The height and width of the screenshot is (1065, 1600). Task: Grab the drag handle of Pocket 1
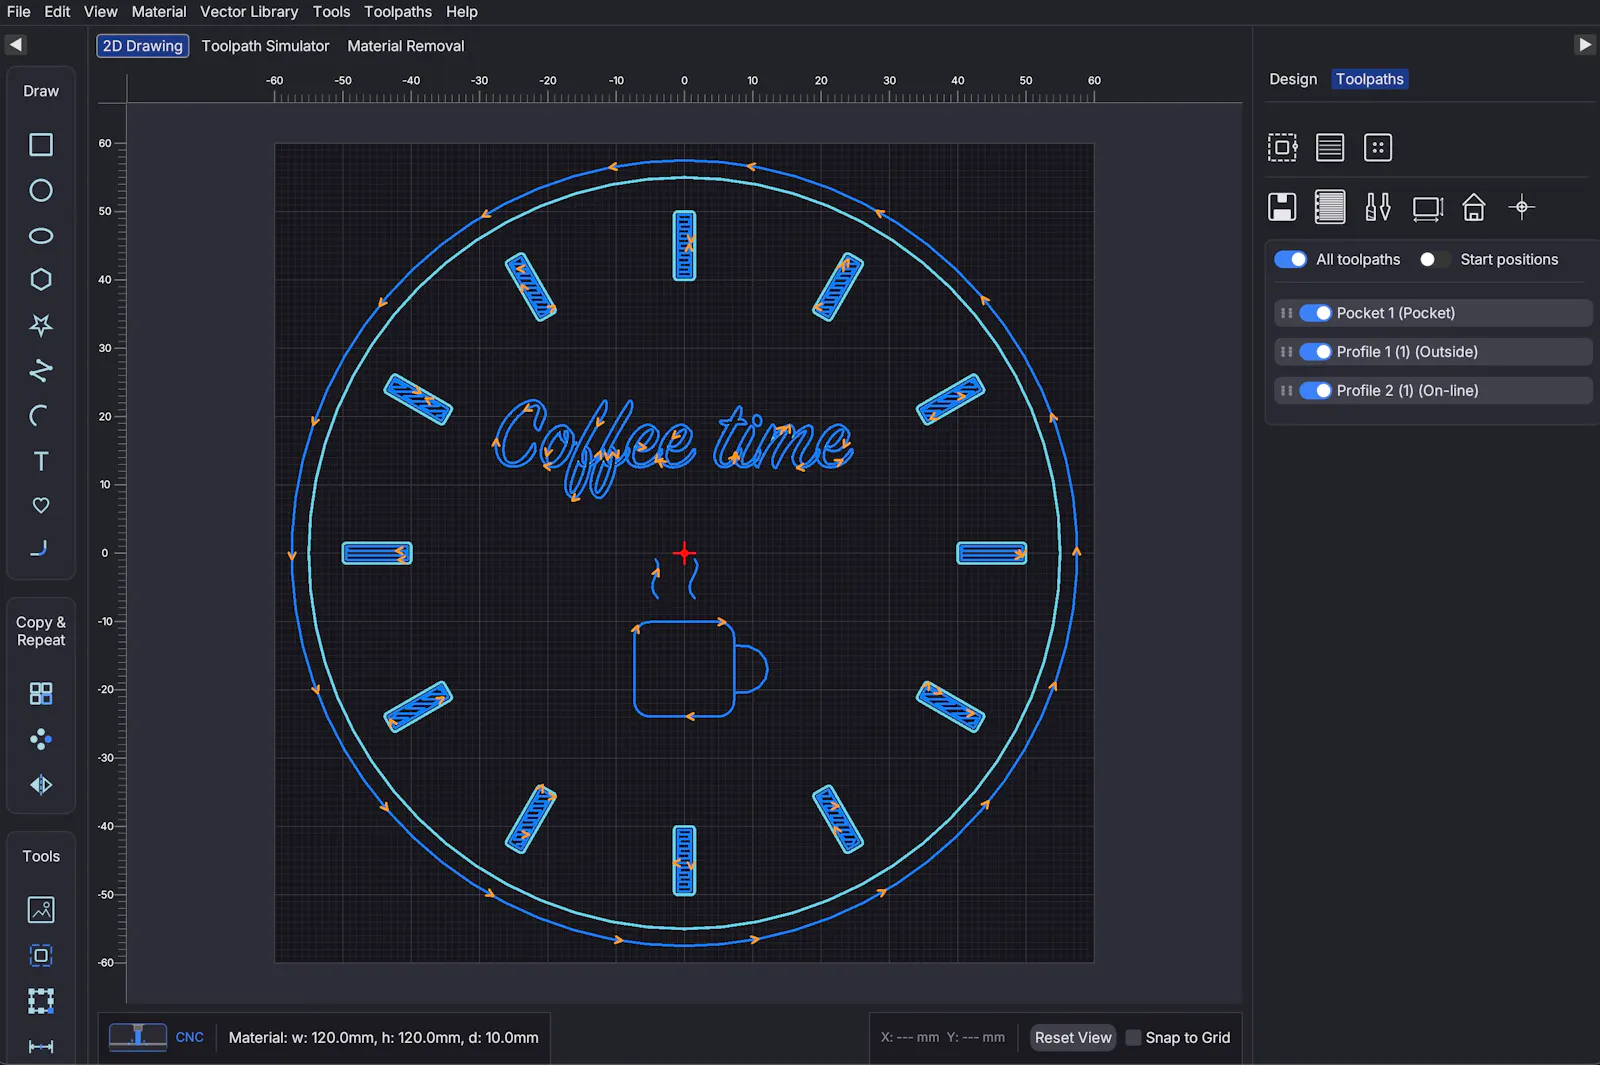click(x=1287, y=313)
